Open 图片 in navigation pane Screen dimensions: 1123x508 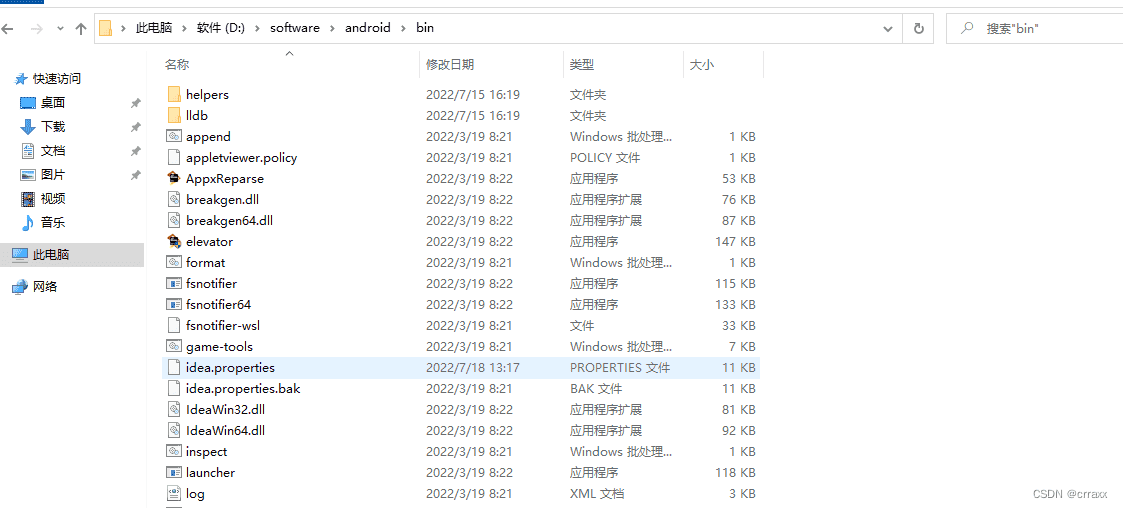coord(53,175)
